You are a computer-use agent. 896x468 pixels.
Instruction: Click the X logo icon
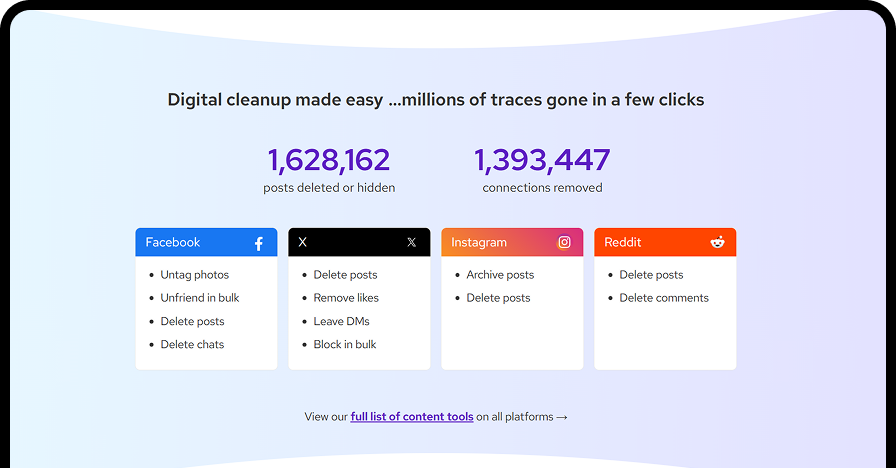[411, 243]
